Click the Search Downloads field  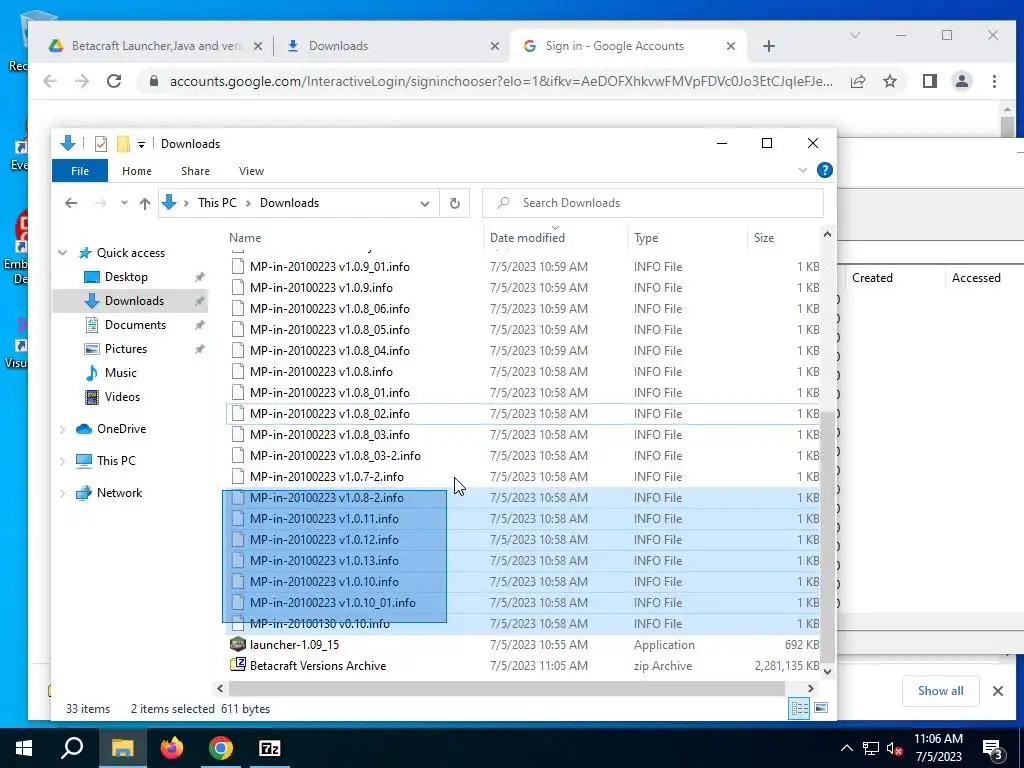coord(653,203)
